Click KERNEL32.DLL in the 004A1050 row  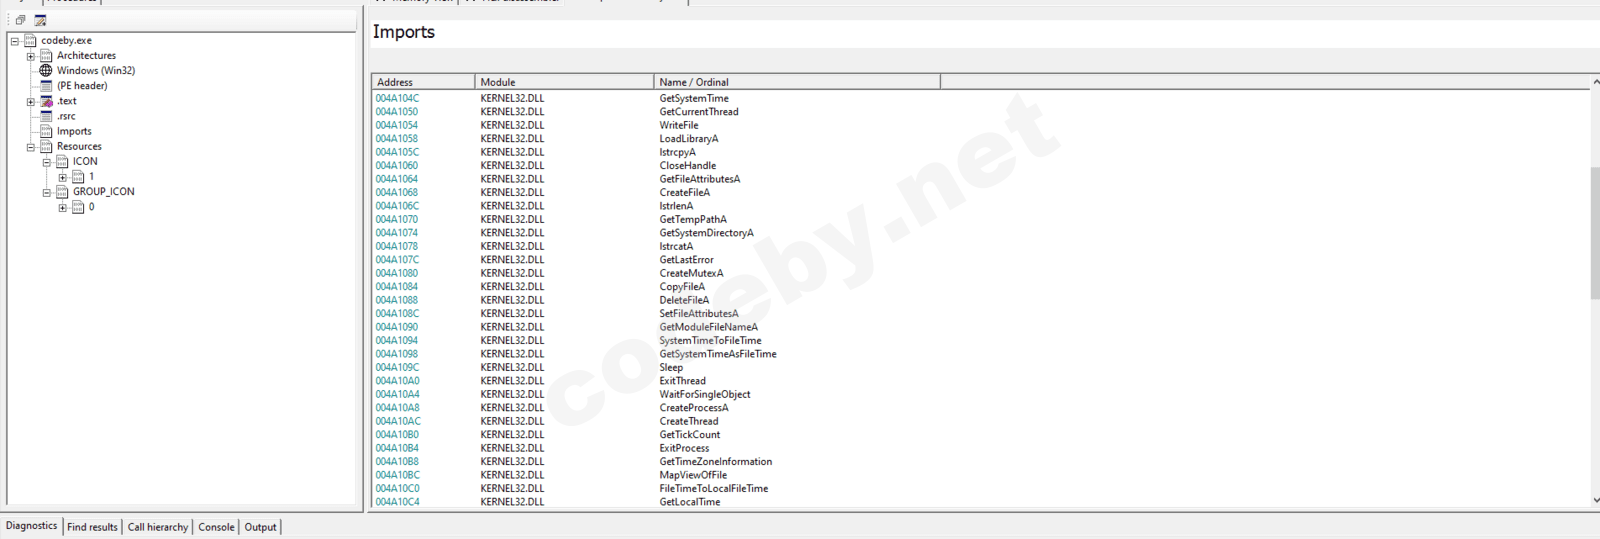512,112
